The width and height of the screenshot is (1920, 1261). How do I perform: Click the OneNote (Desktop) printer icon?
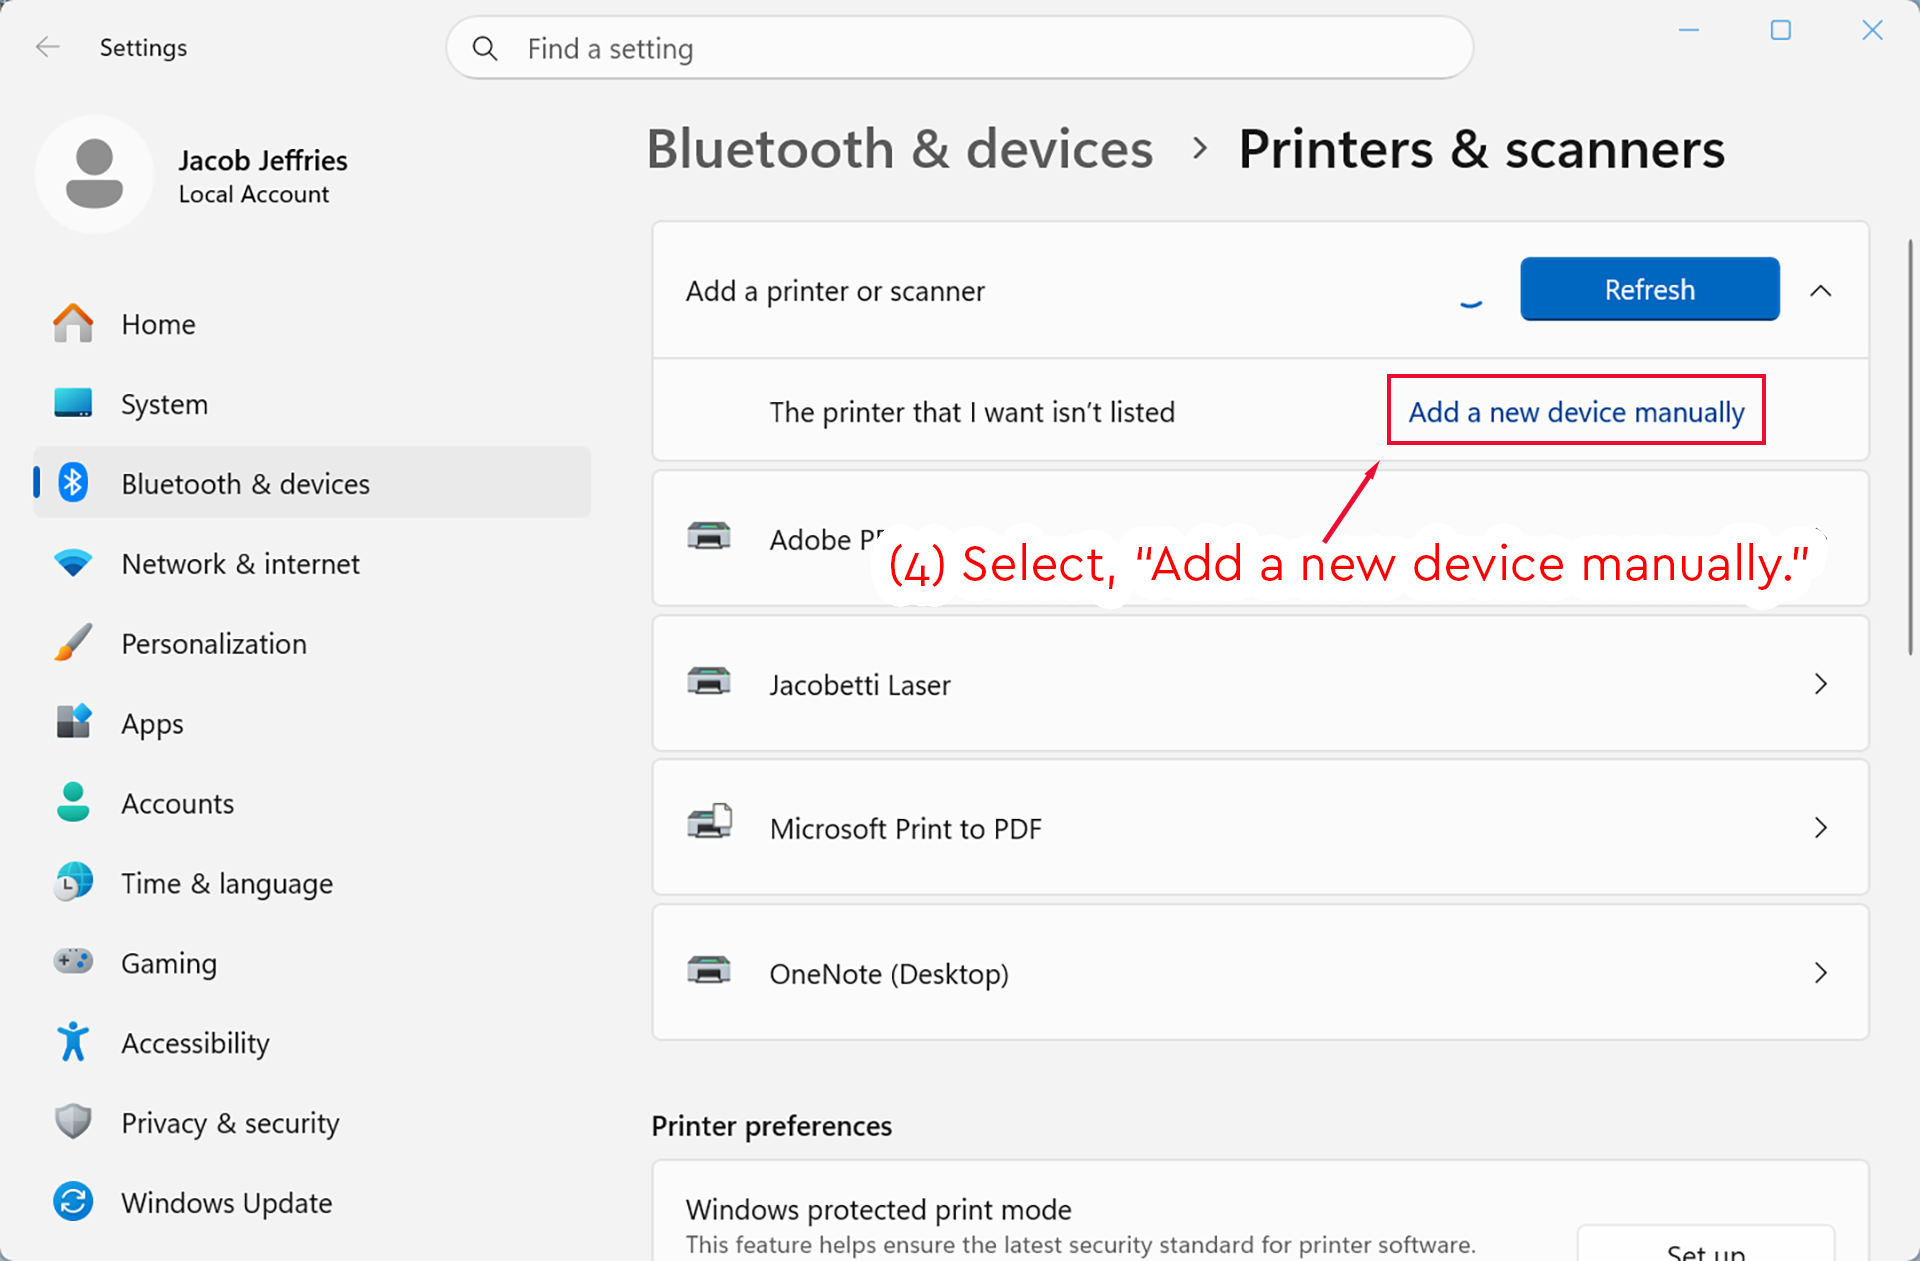point(709,971)
